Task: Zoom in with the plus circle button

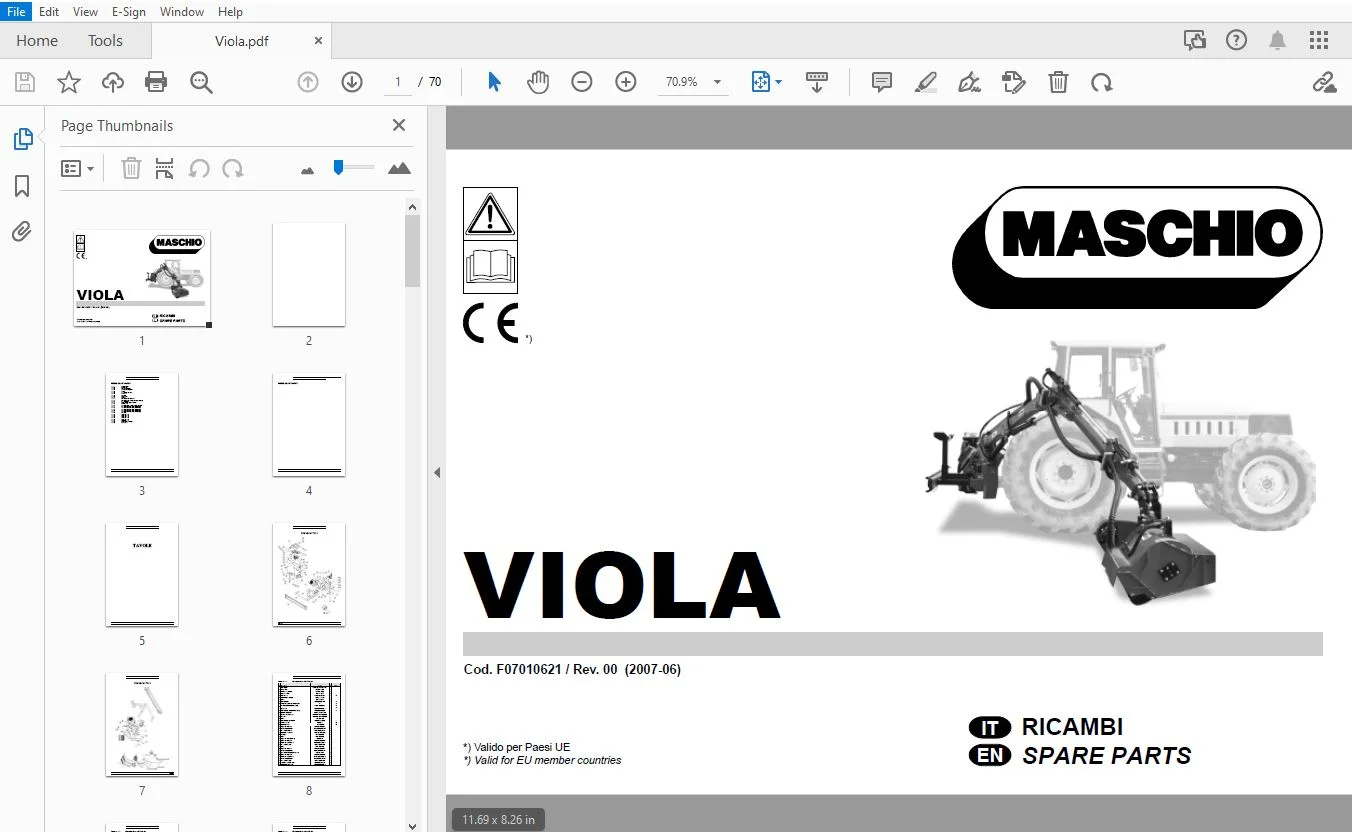Action: (626, 82)
